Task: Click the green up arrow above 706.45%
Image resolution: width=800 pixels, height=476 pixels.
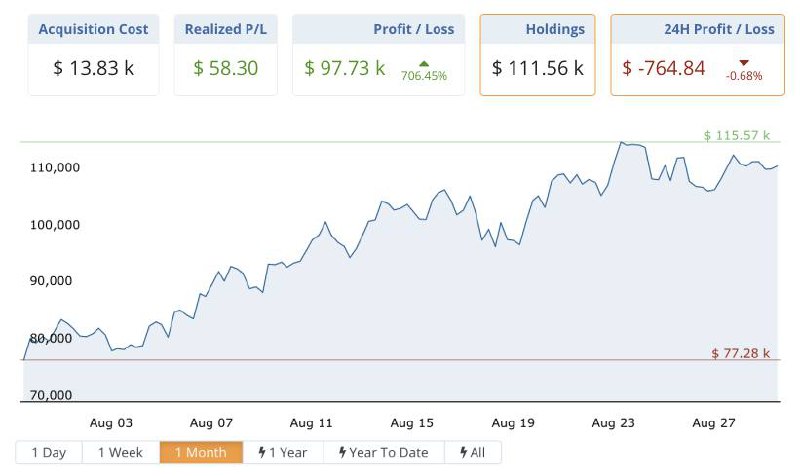Action: 423,62
